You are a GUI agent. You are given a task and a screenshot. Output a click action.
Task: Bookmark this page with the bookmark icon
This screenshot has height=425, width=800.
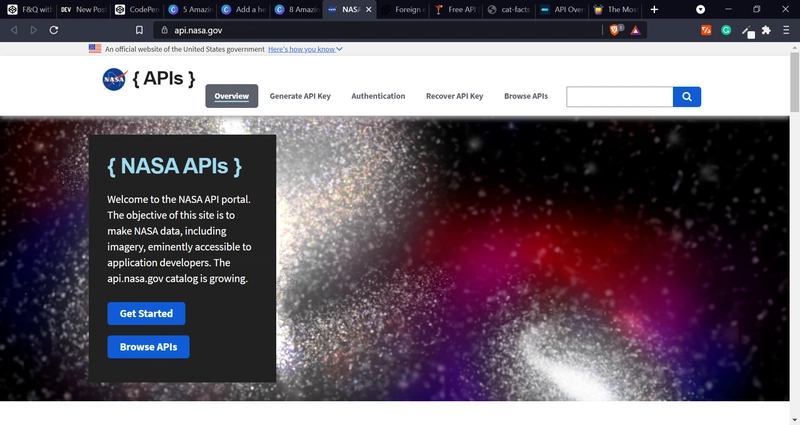pos(139,30)
